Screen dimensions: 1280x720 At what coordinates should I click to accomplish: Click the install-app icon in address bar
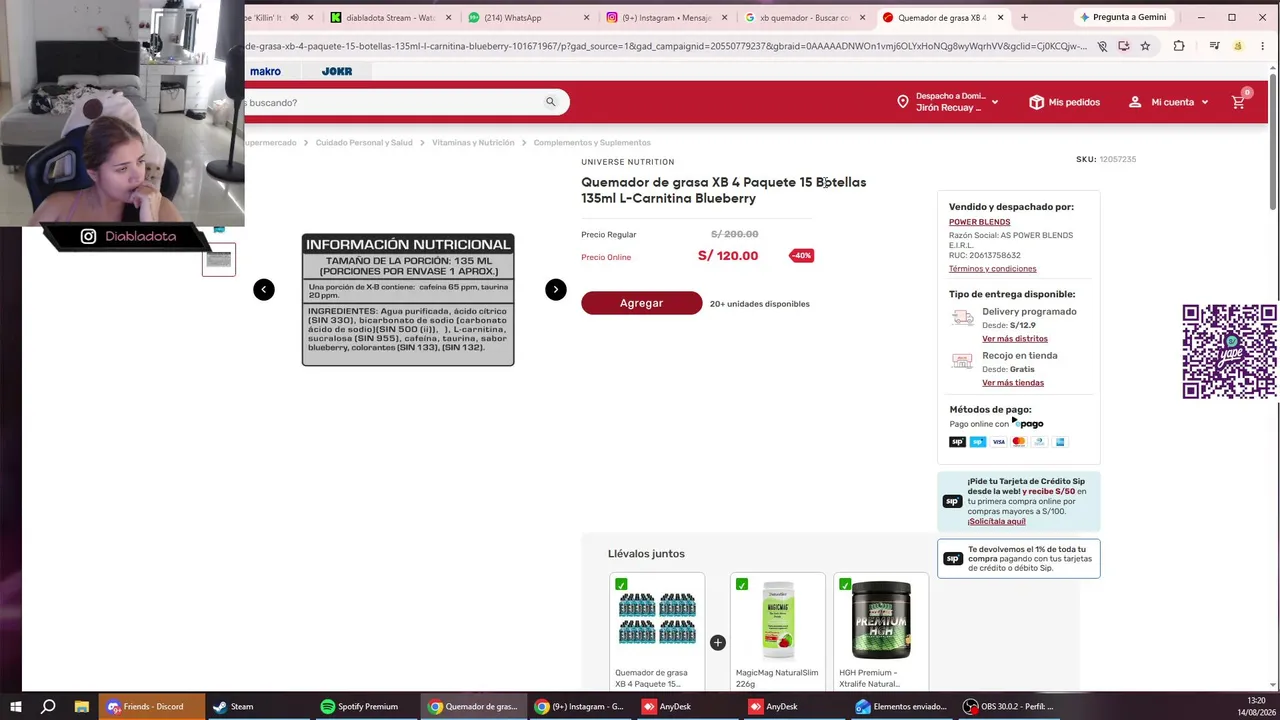pyautogui.click(x=1124, y=46)
